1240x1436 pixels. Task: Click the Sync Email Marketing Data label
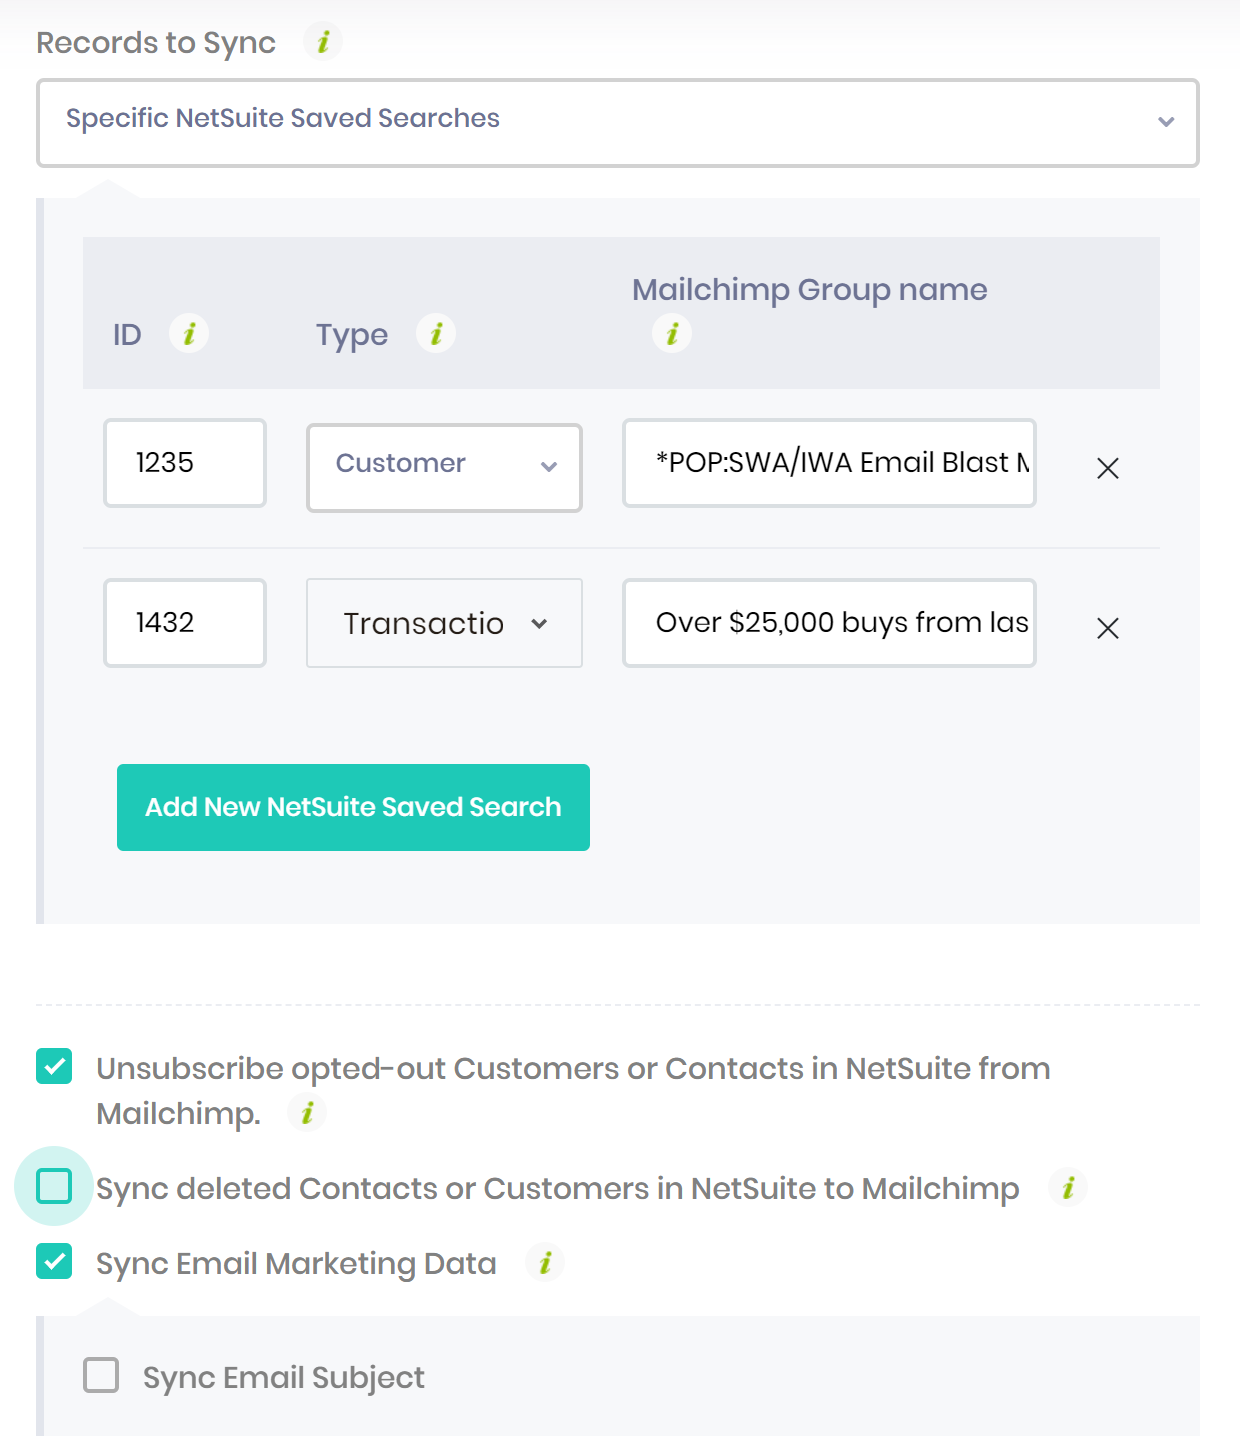296,1263
